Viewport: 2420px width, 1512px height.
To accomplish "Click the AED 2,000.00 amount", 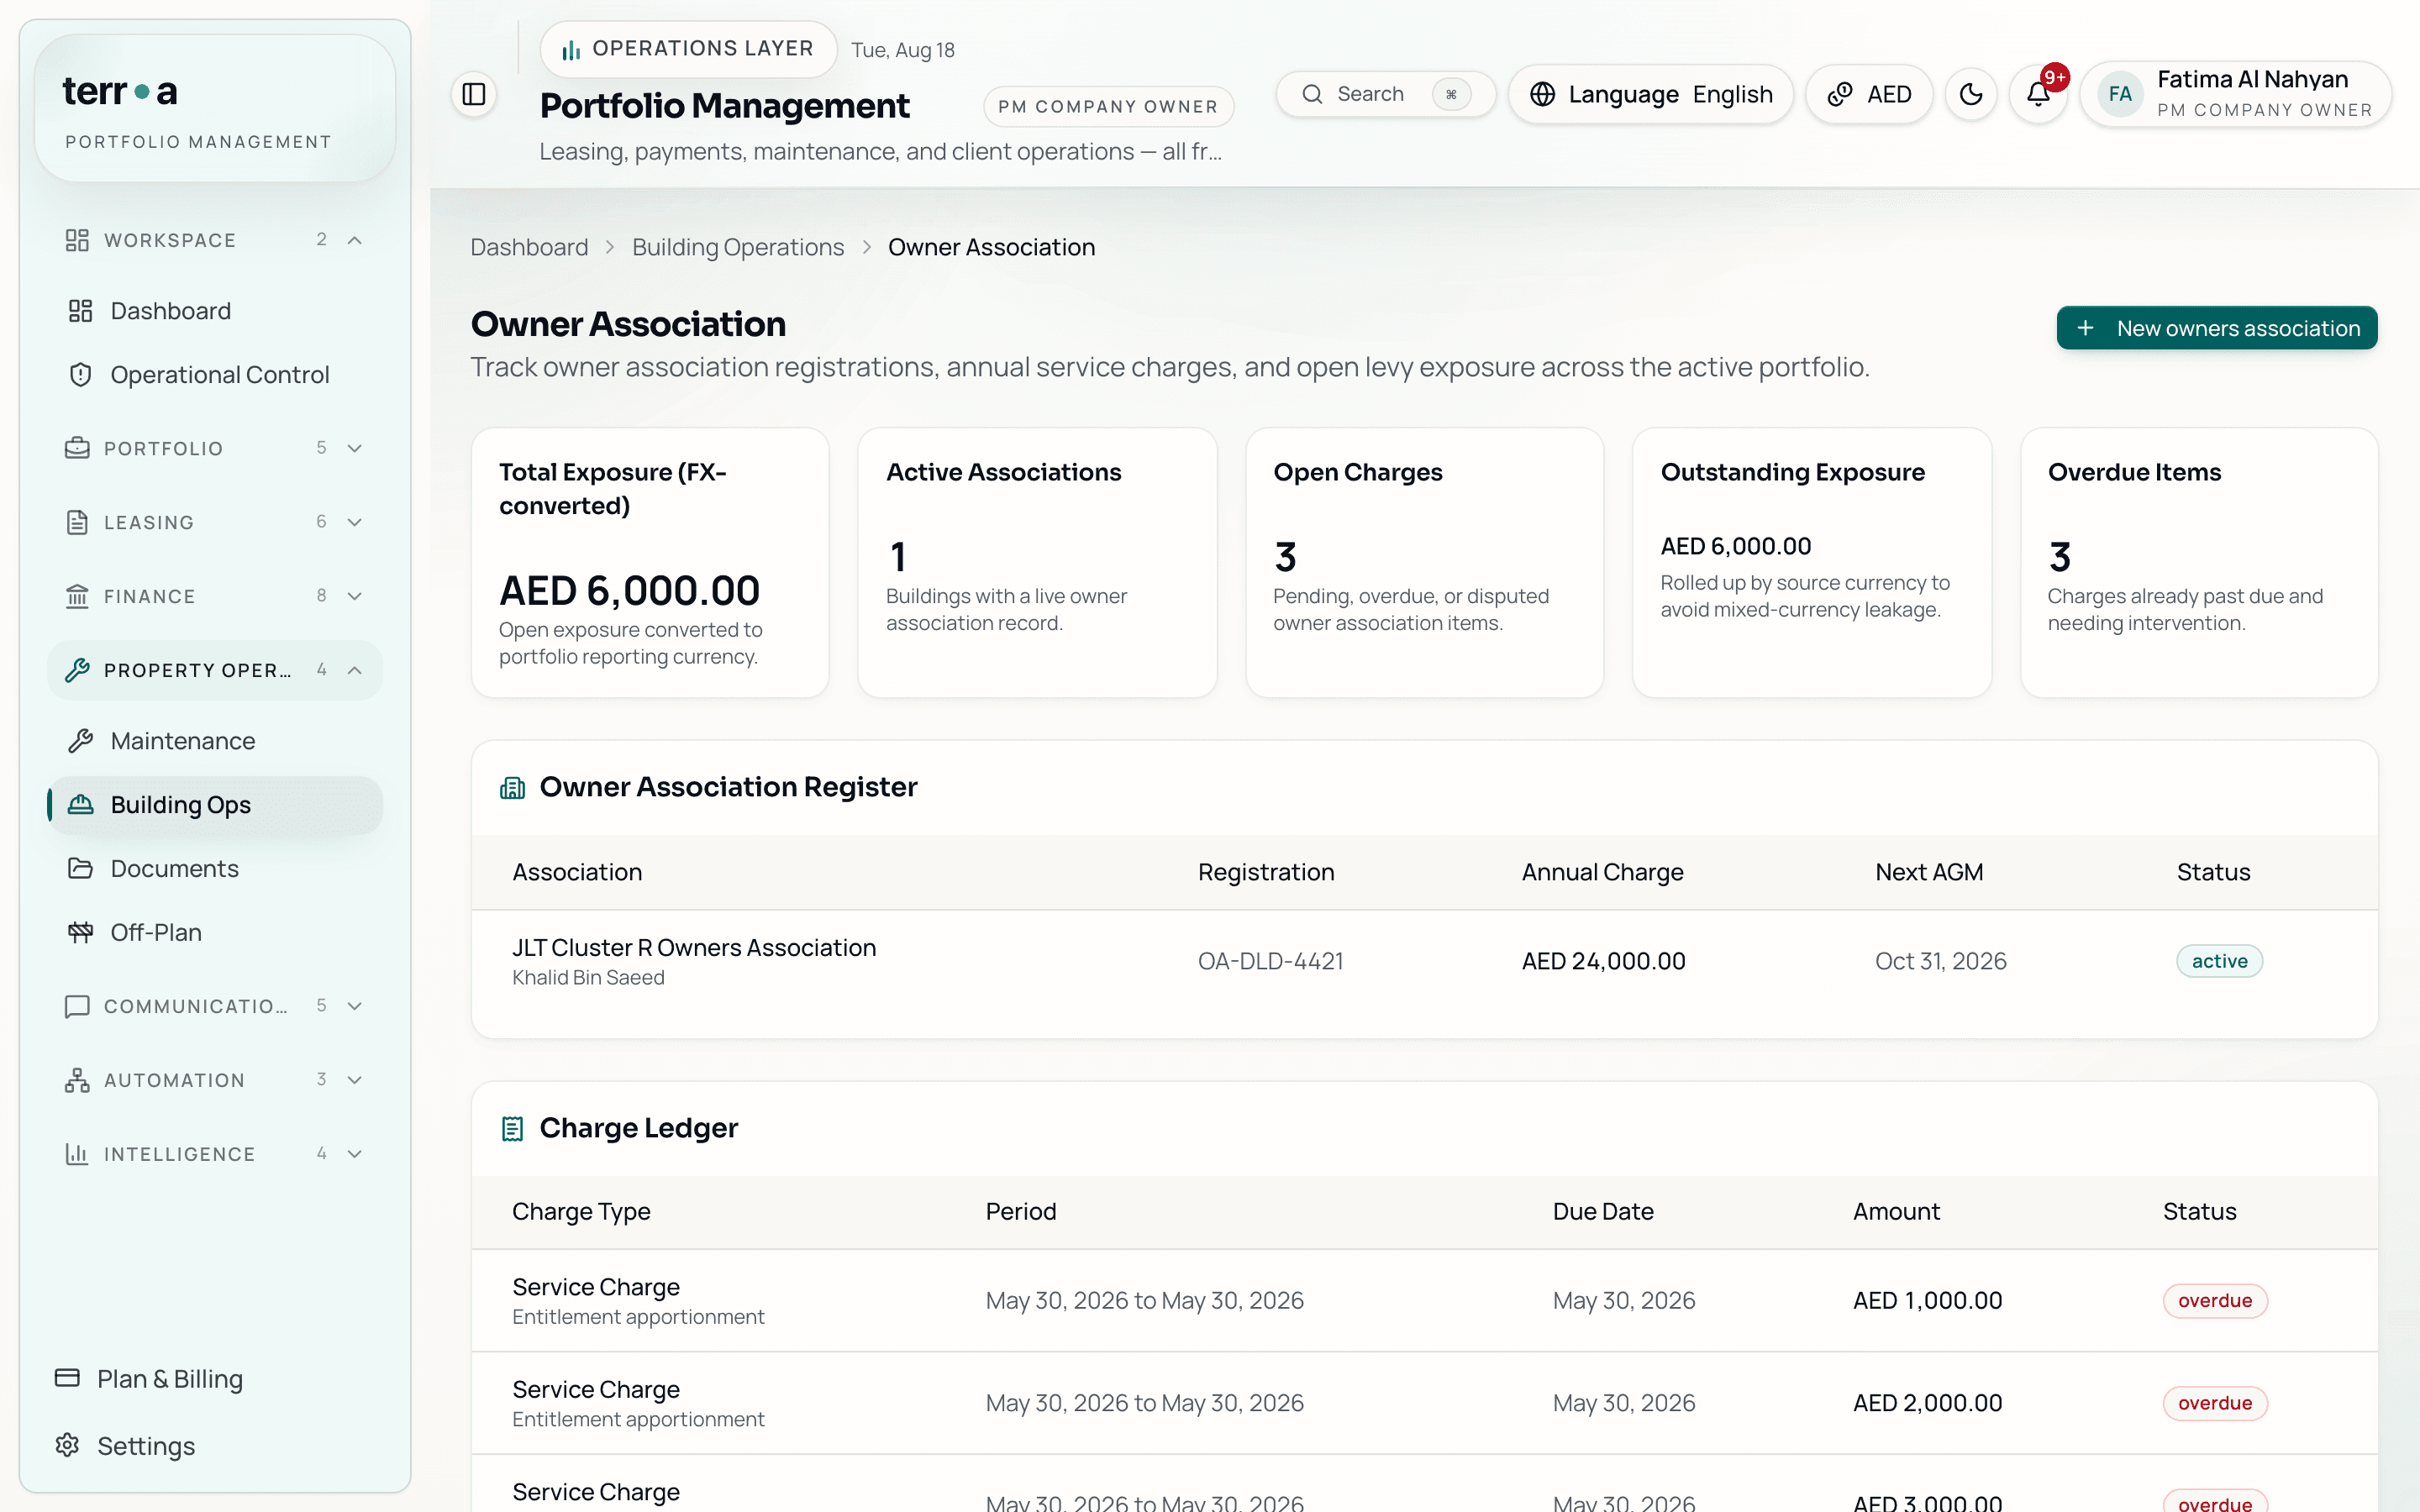I will pyautogui.click(x=1927, y=1403).
